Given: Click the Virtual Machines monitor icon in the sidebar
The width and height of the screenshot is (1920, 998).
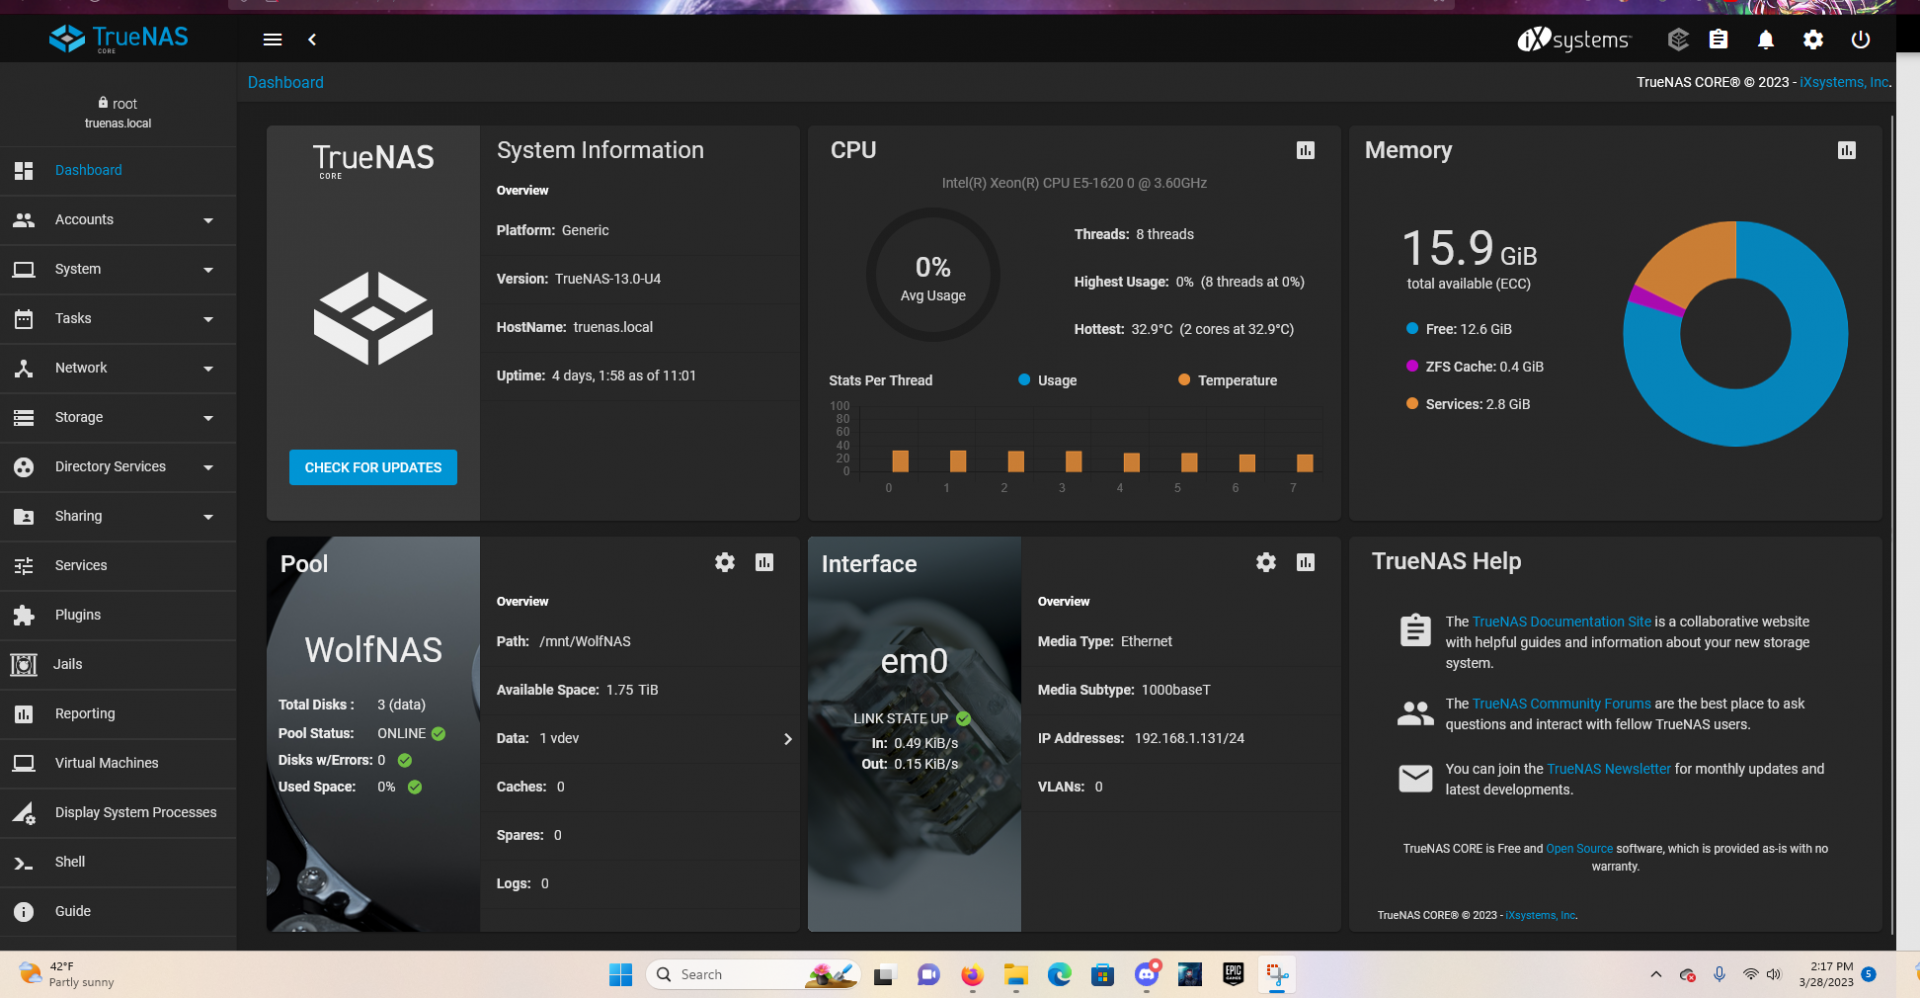Looking at the screenshot, I should pyautogui.click(x=24, y=763).
